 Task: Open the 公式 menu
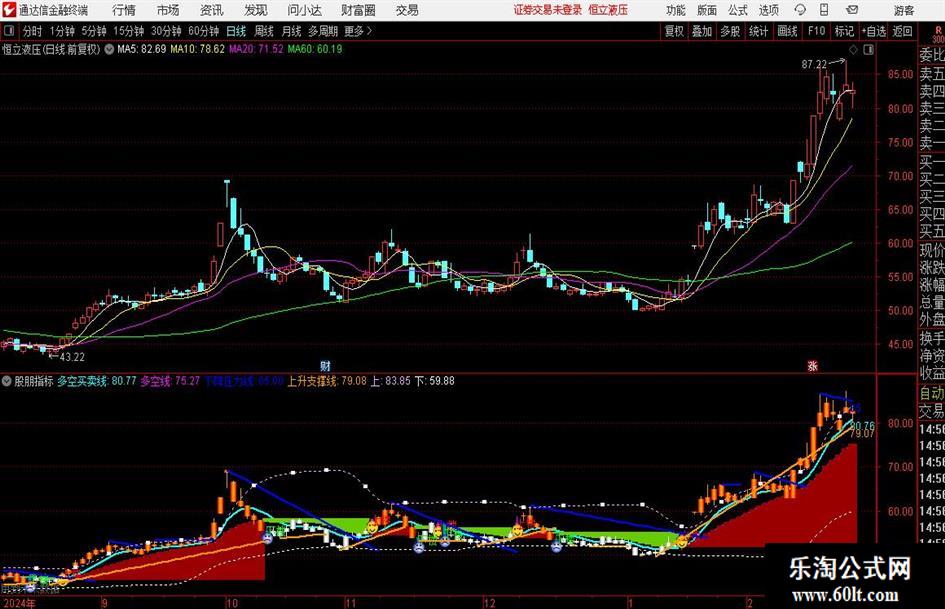tap(738, 10)
